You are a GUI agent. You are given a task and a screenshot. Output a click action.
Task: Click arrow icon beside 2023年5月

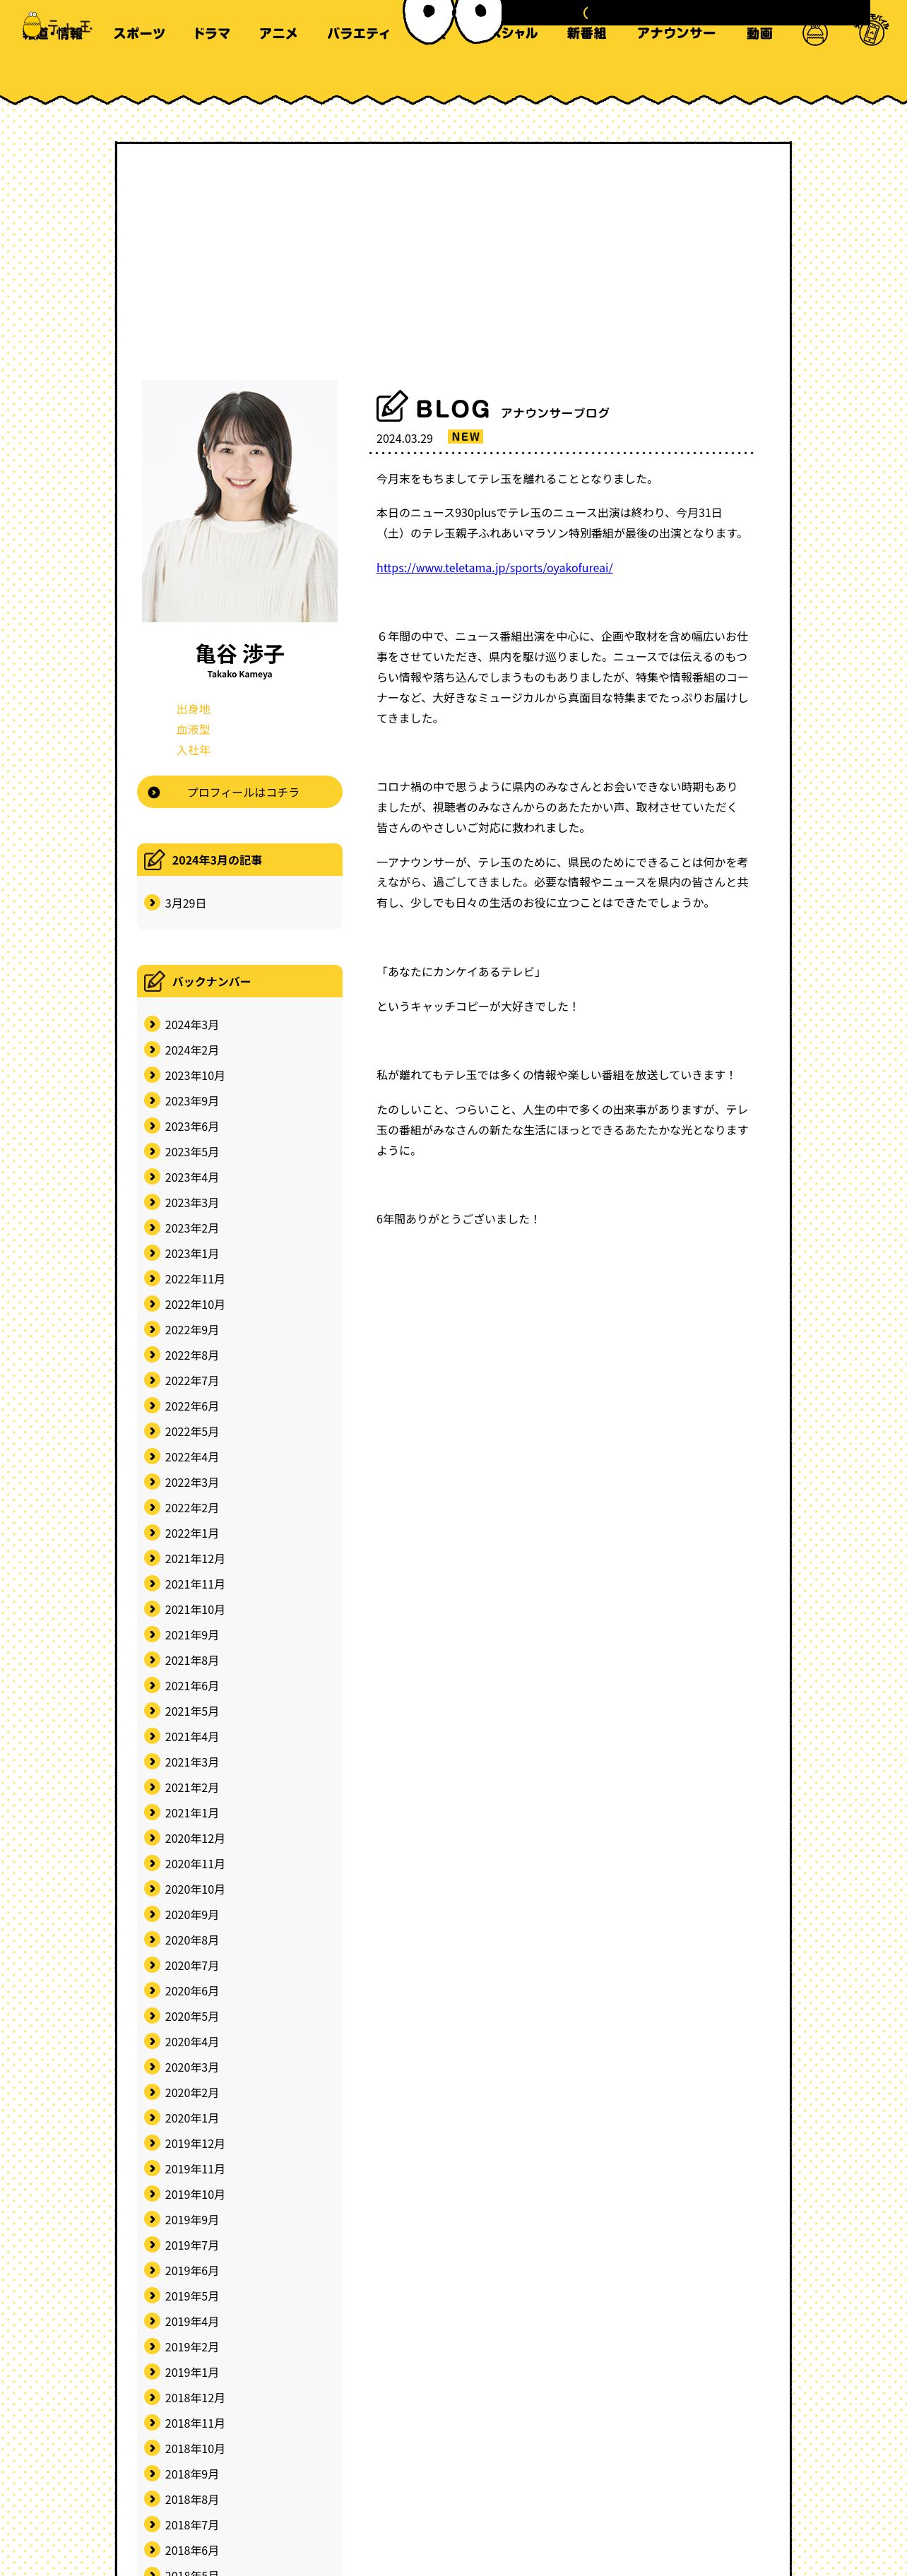click(x=152, y=1152)
